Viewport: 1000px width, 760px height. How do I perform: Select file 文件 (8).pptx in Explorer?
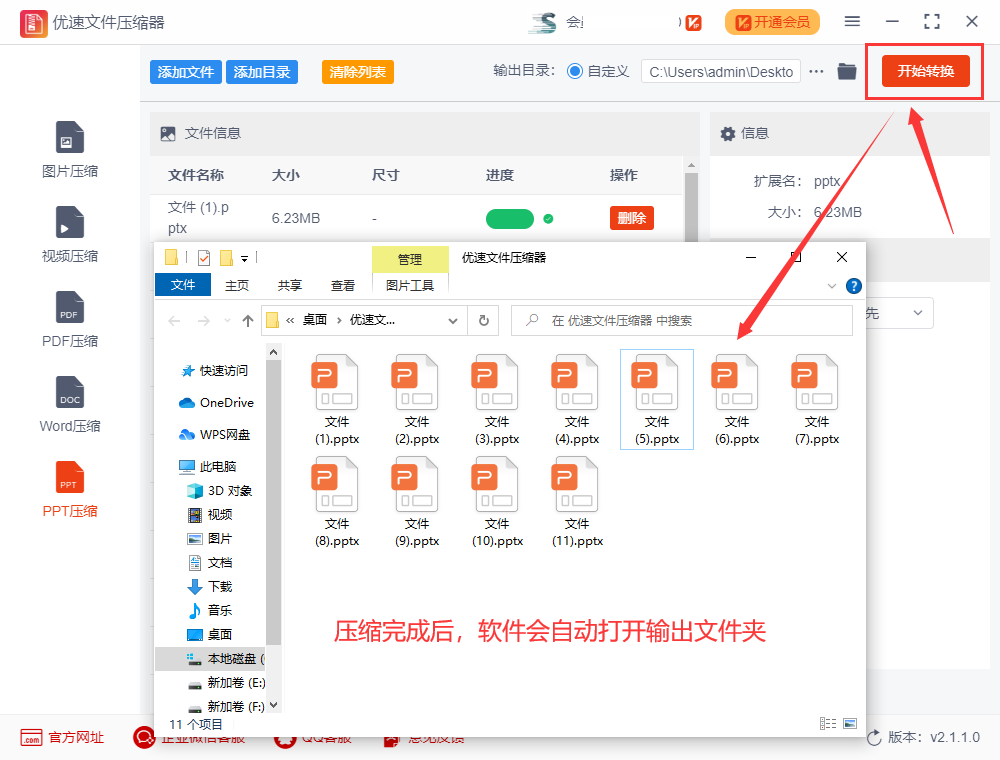(337, 502)
